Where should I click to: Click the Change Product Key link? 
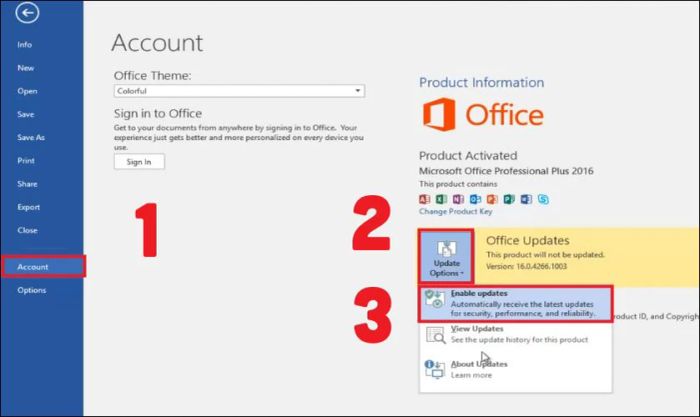click(x=455, y=212)
